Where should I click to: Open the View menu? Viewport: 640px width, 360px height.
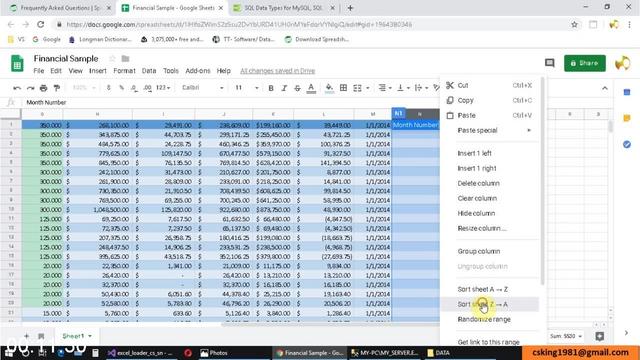click(76, 71)
